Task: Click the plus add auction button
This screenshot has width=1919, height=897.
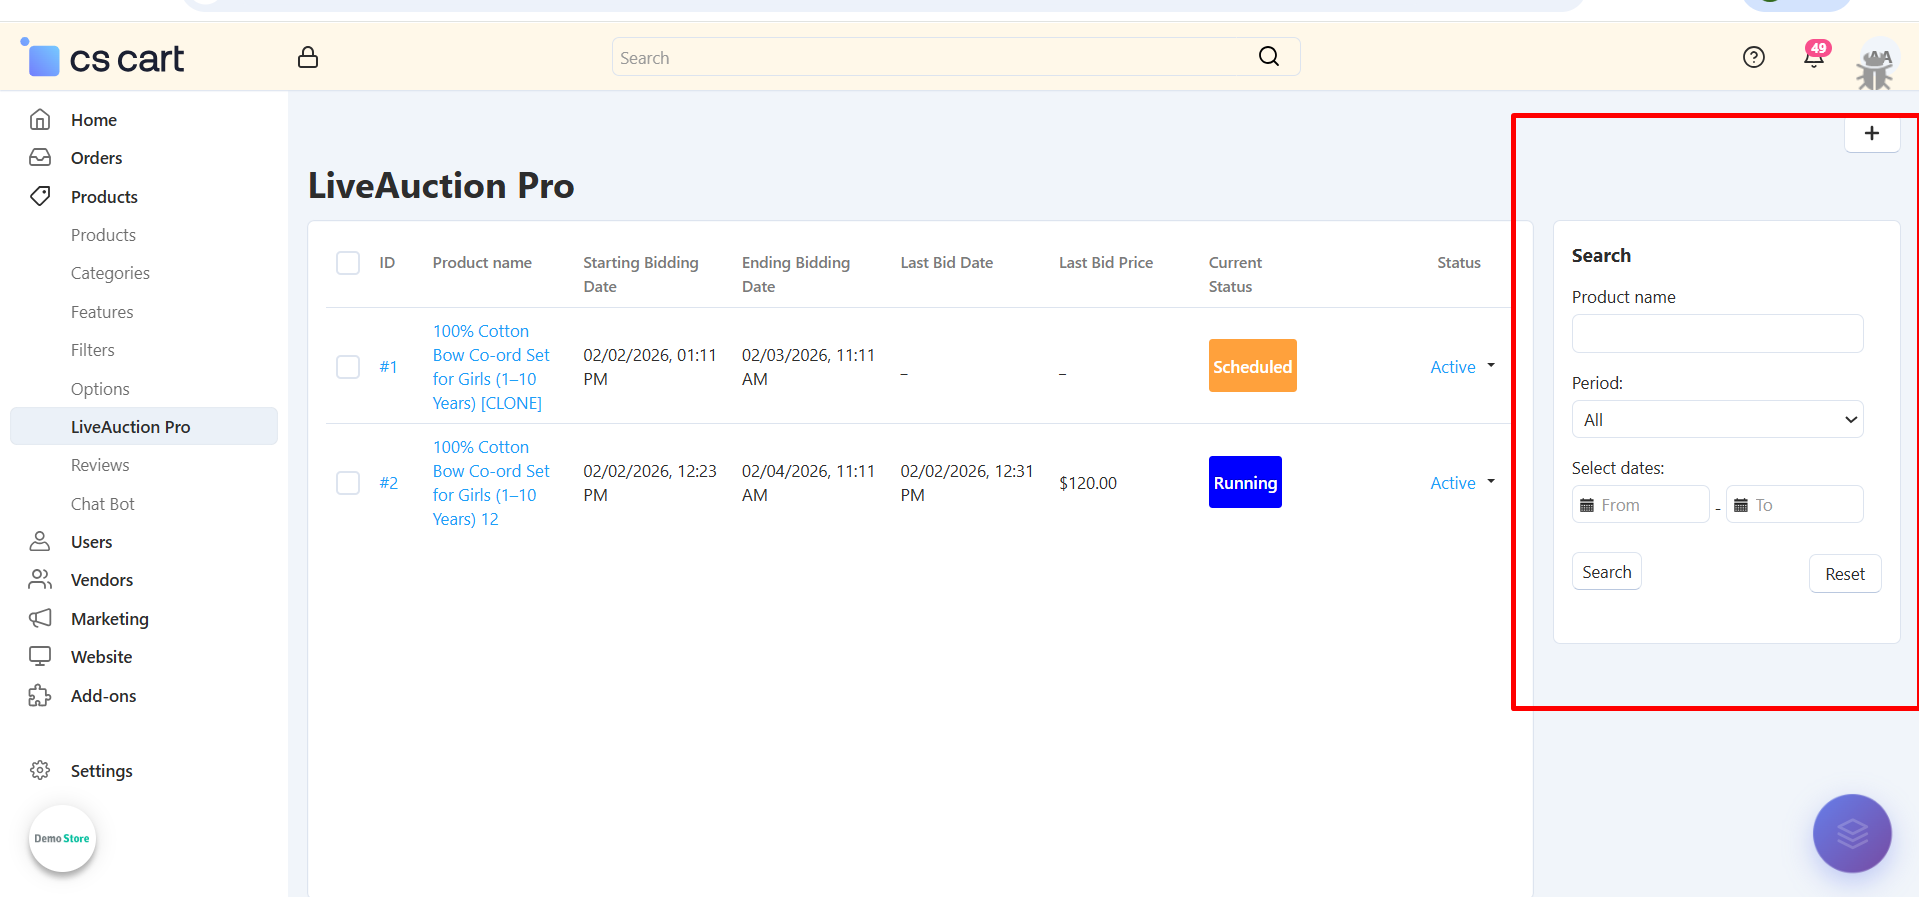Action: (1871, 134)
